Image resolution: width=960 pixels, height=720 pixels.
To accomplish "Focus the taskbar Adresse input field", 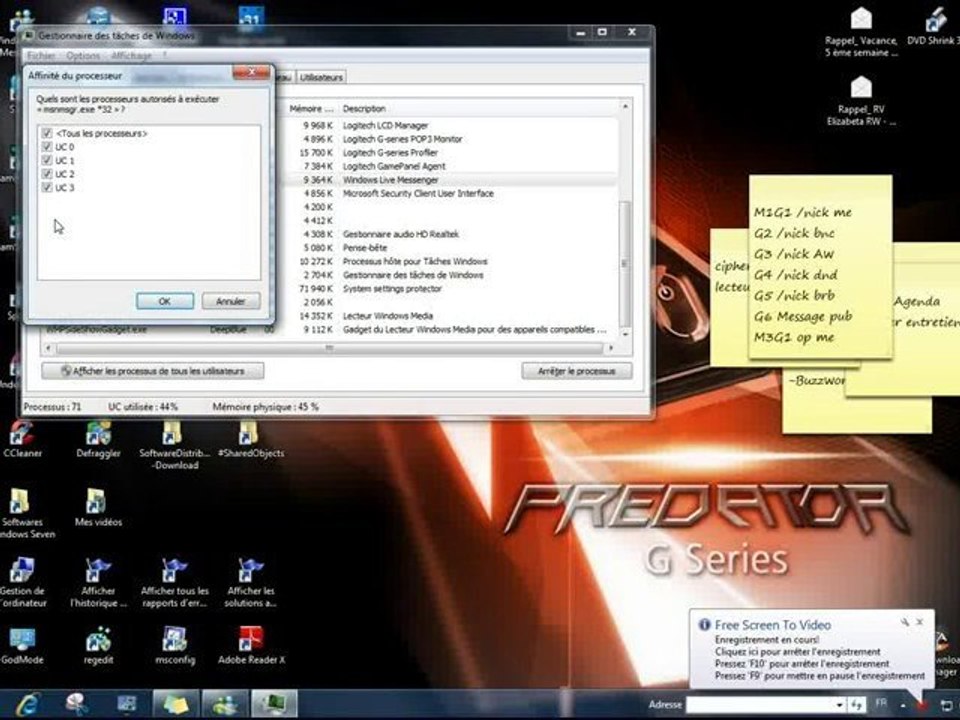I will (759, 705).
